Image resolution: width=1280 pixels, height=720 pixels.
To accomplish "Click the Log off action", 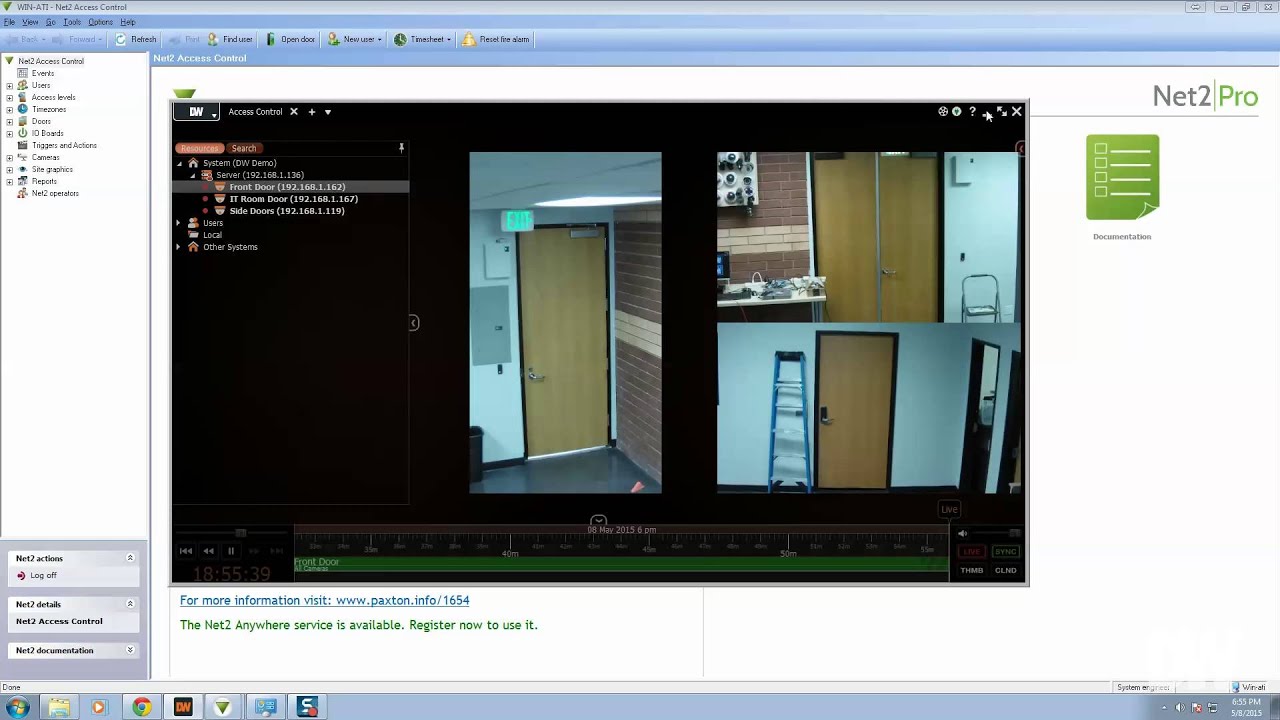I will (43, 575).
